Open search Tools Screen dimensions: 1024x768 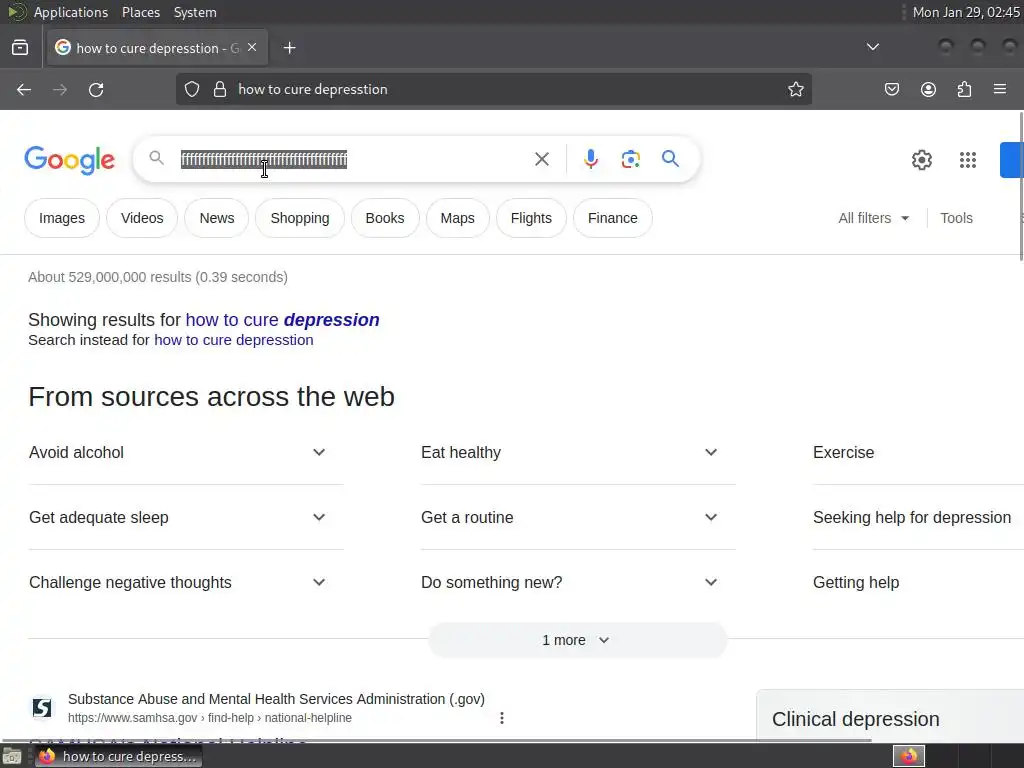point(956,218)
